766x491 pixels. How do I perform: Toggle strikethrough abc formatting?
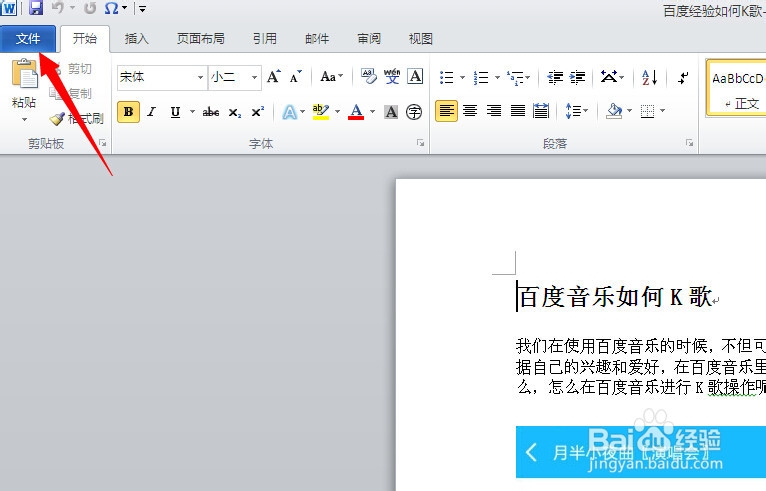pyautogui.click(x=211, y=112)
